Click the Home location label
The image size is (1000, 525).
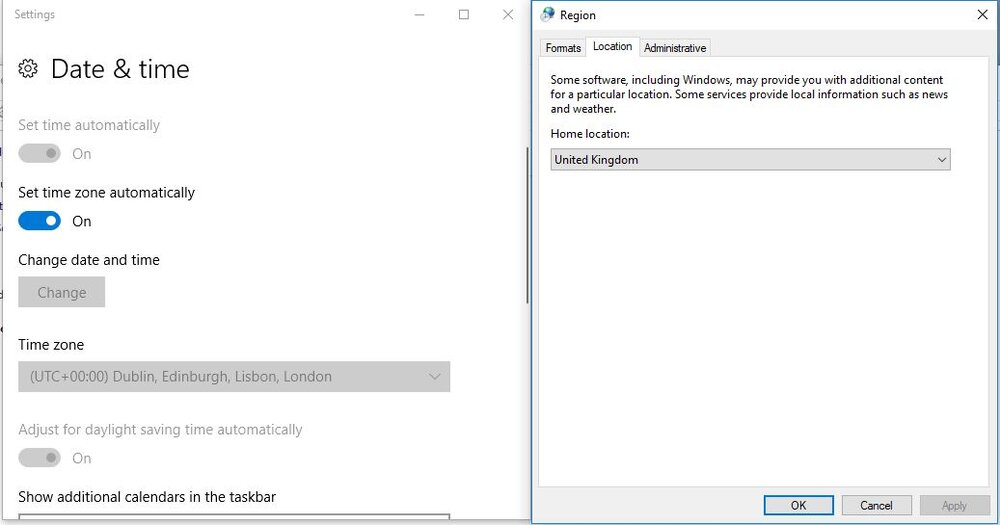pos(590,134)
